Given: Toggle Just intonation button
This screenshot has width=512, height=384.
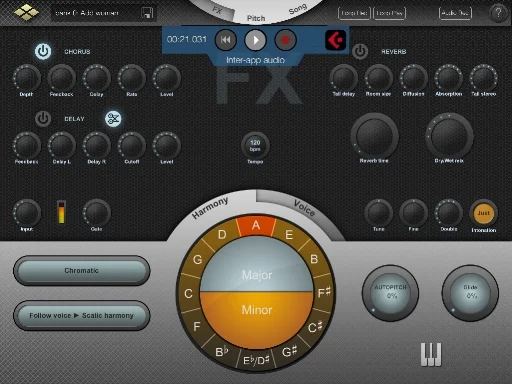Looking at the screenshot, I should tap(483, 213).
